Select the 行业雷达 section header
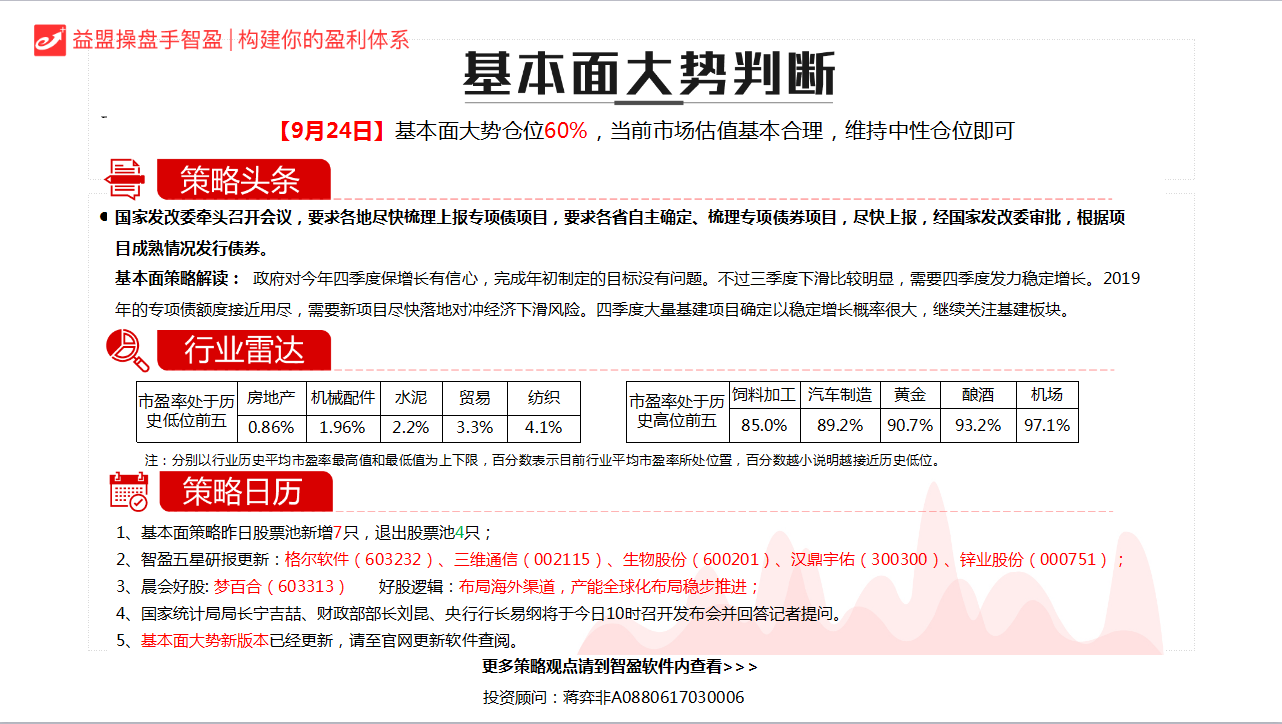Screen dimensions: 1282x724 [243, 351]
